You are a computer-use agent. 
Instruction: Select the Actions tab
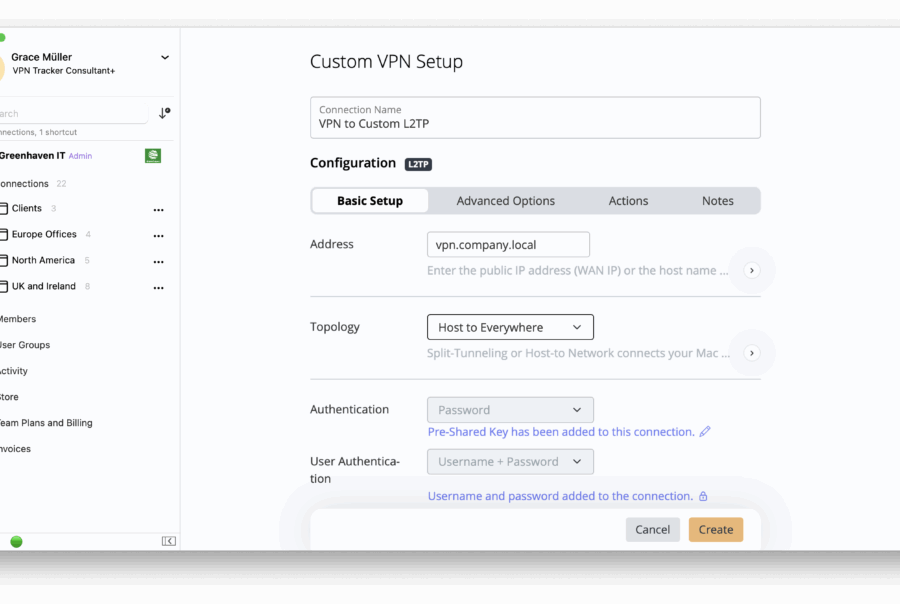point(628,200)
